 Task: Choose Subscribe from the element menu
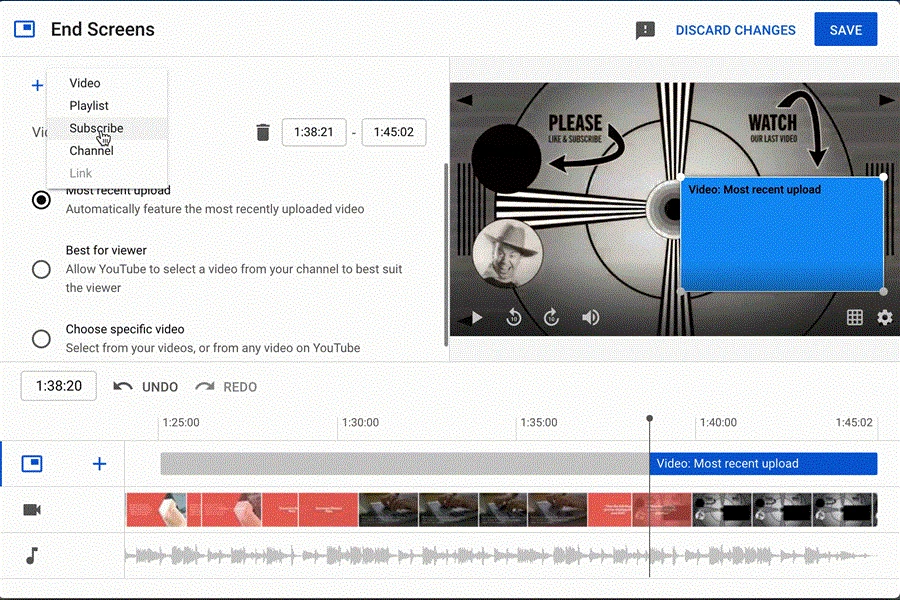[96, 128]
